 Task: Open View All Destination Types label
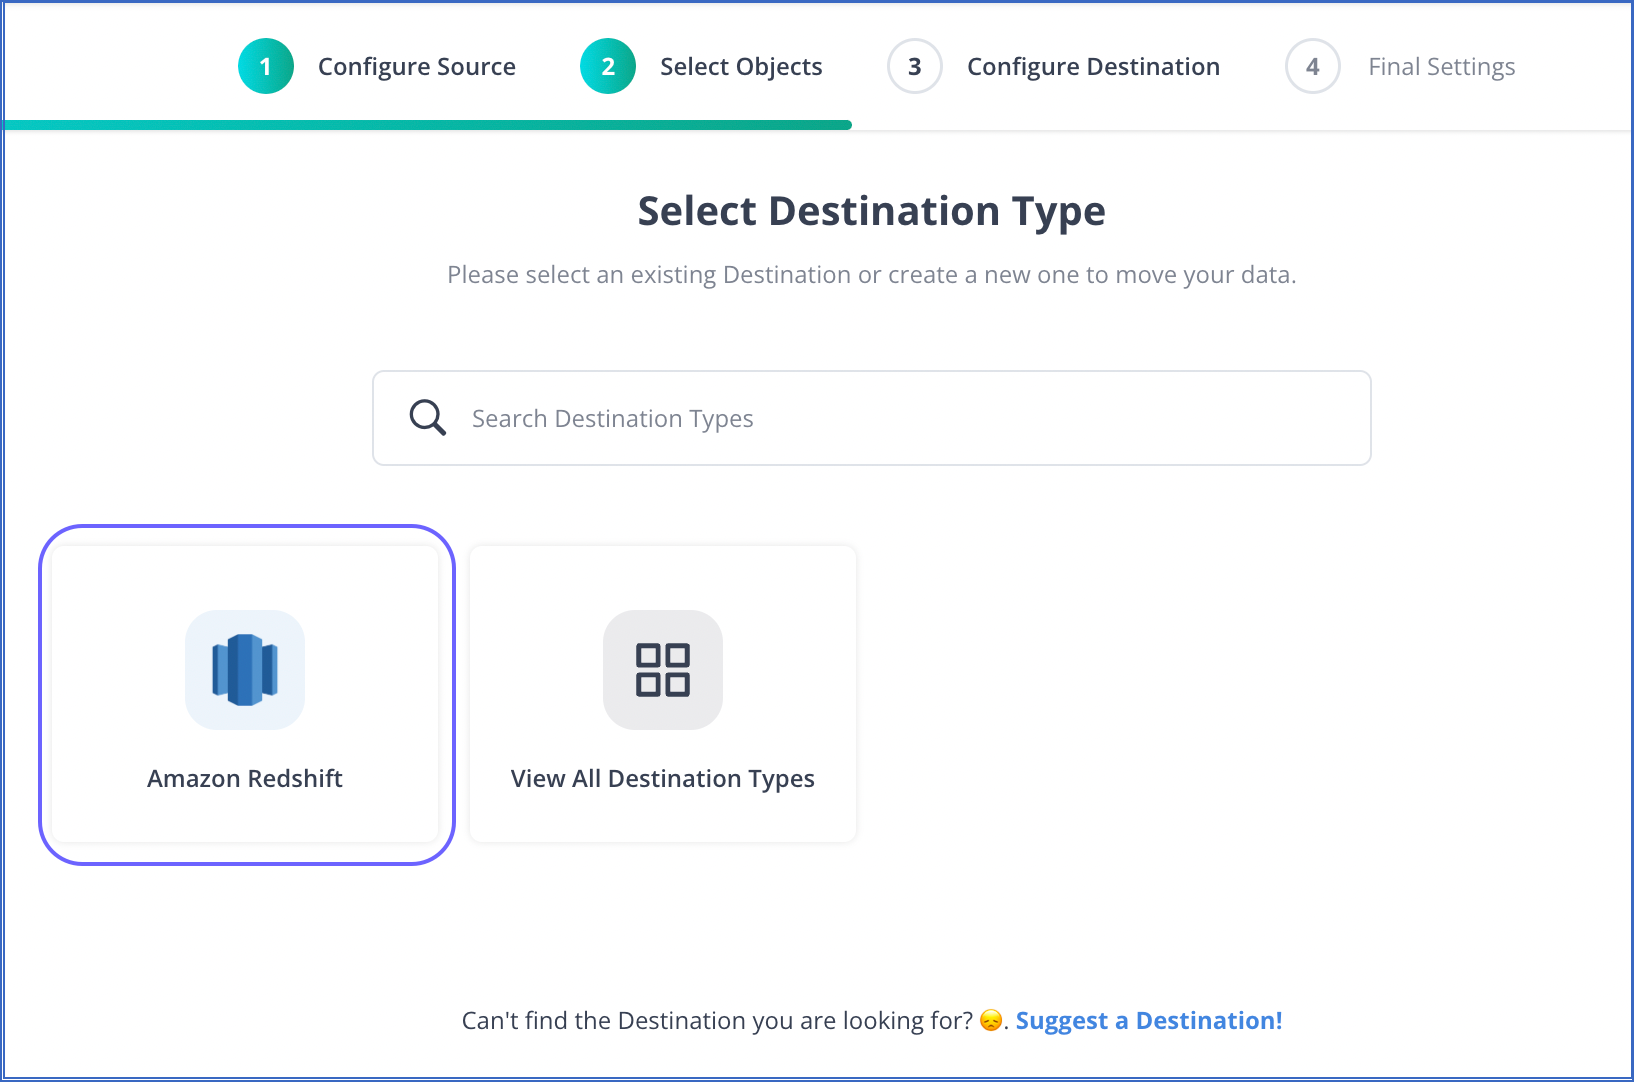point(663,779)
